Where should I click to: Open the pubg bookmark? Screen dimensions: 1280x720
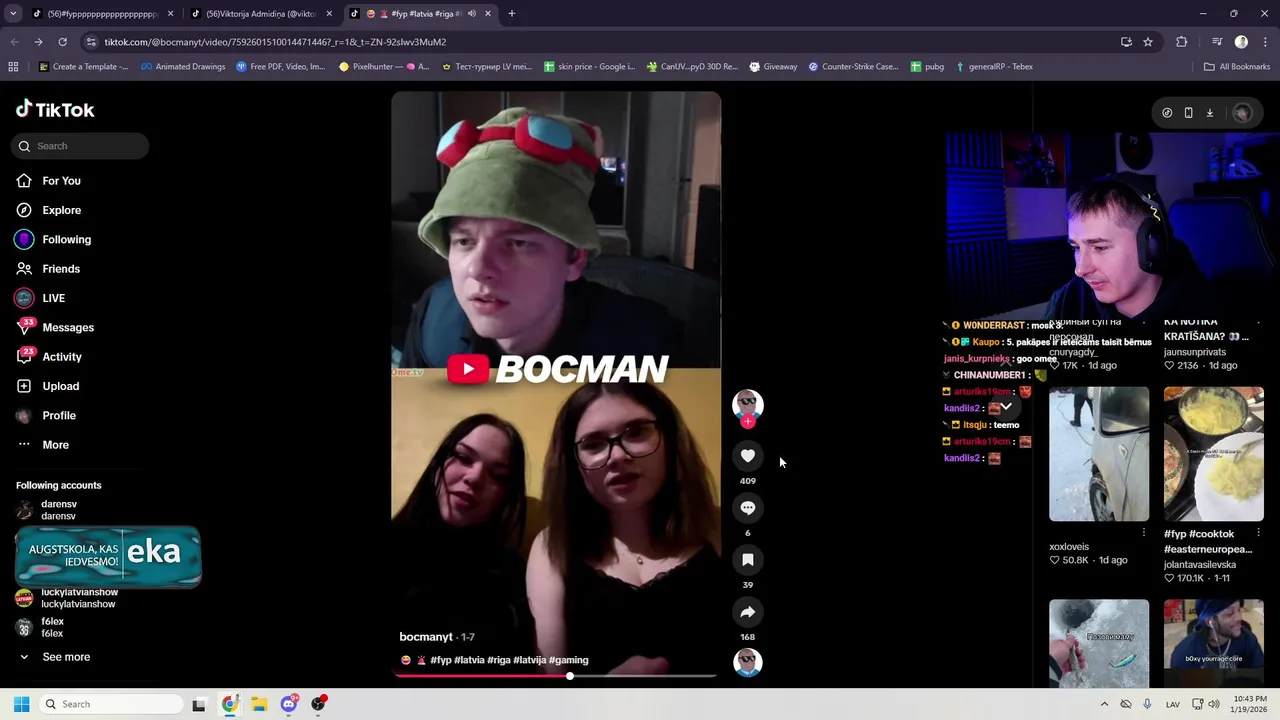pyautogui.click(x=927, y=67)
